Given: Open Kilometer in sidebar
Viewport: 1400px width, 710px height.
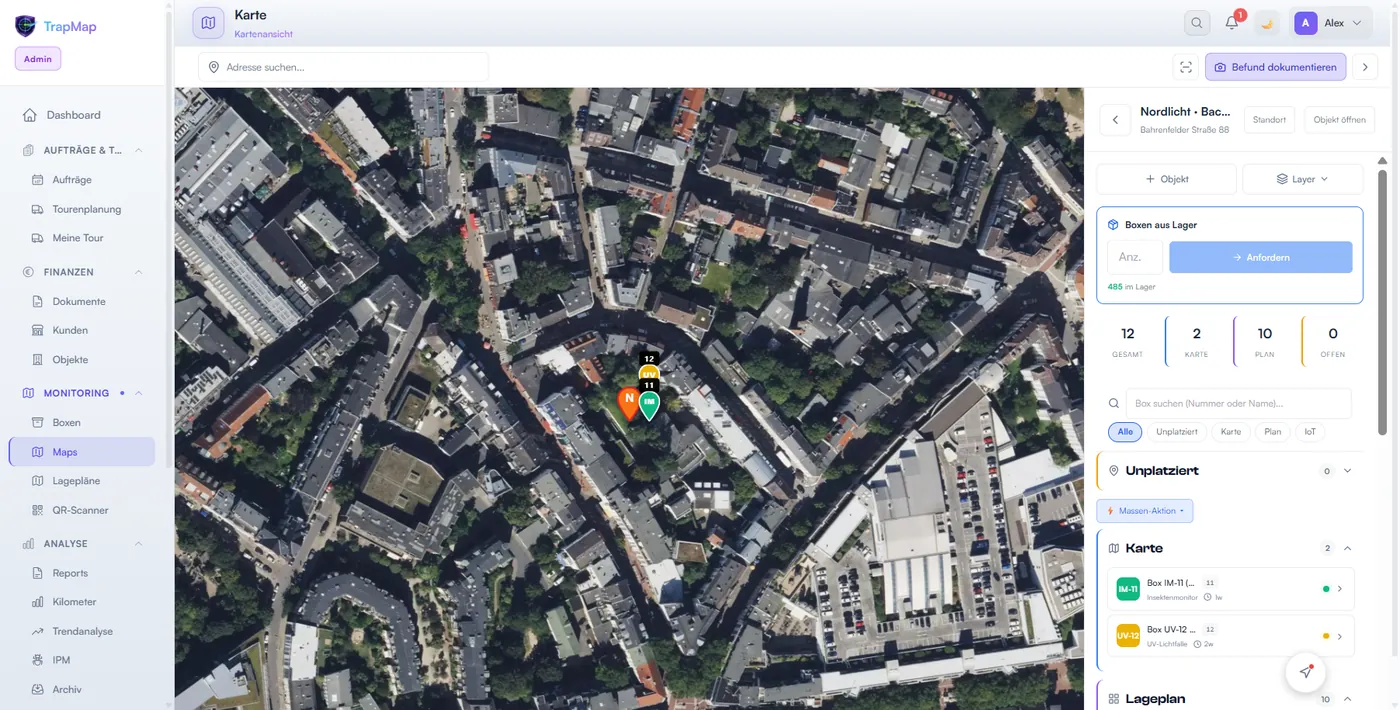Looking at the screenshot, I should pyautogui.click(x=74, y=602).
